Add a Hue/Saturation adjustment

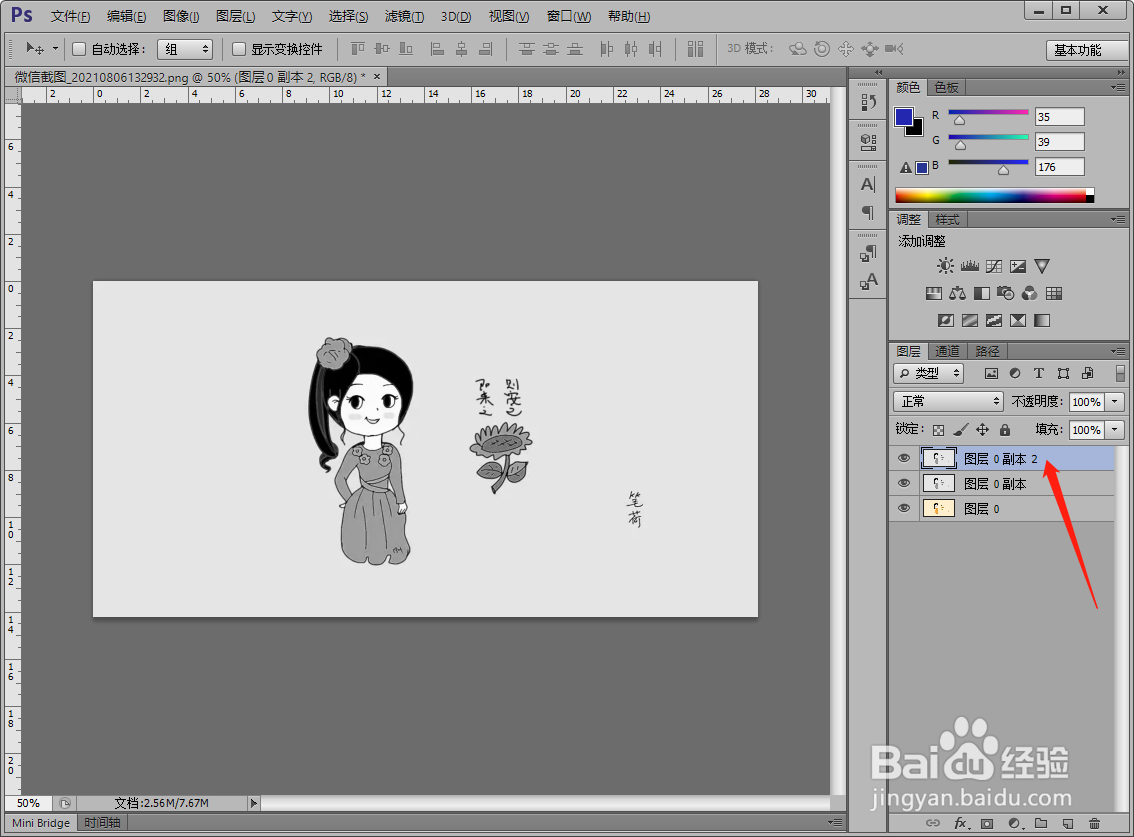coord(934,293)
